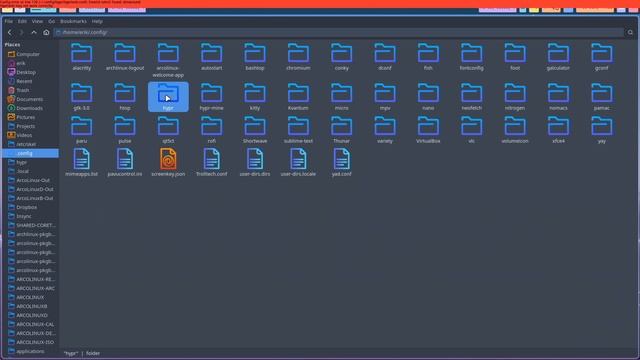Select the Thunar folder
This screenshot has width=640, height=360.
342,130
